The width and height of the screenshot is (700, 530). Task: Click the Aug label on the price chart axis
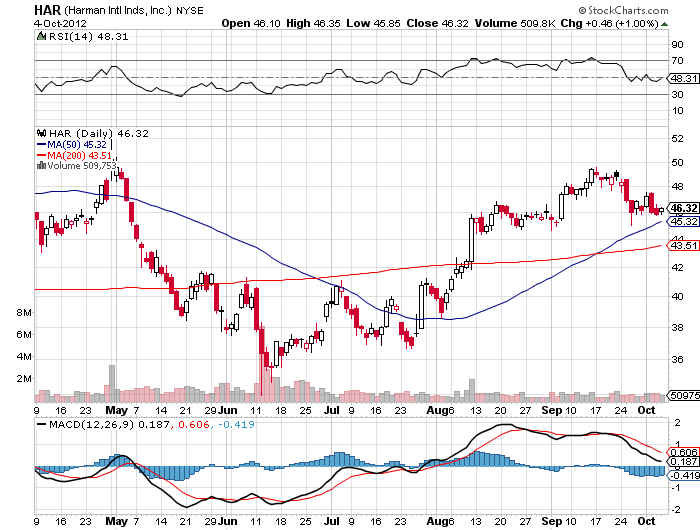437,410
